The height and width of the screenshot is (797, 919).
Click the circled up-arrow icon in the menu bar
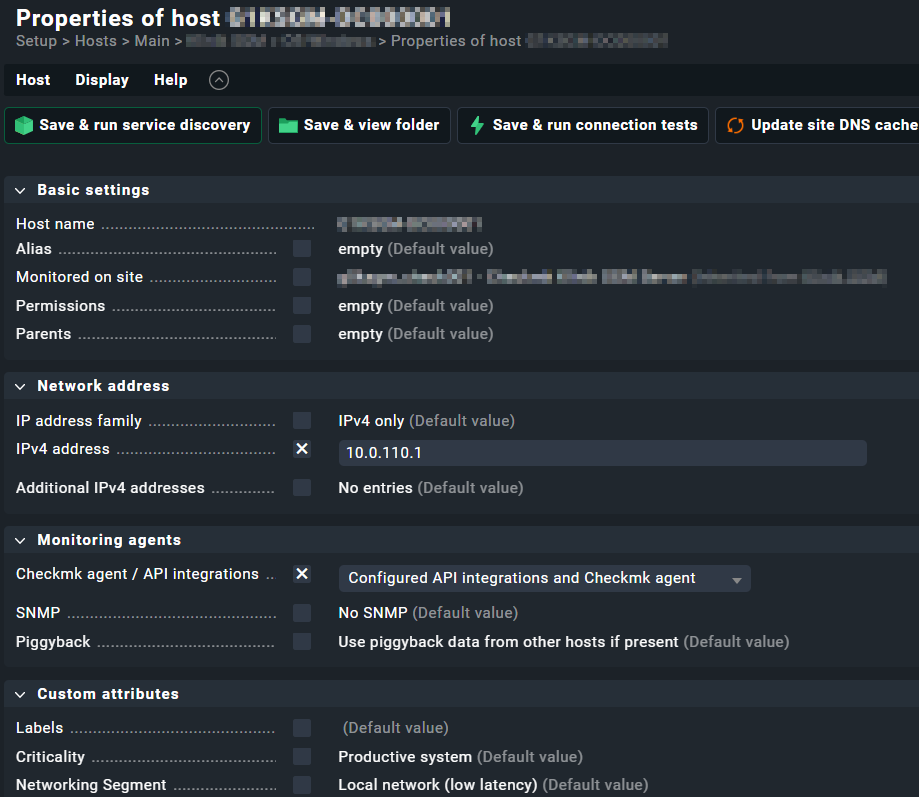pyautogui.click(x=218, y=80)
